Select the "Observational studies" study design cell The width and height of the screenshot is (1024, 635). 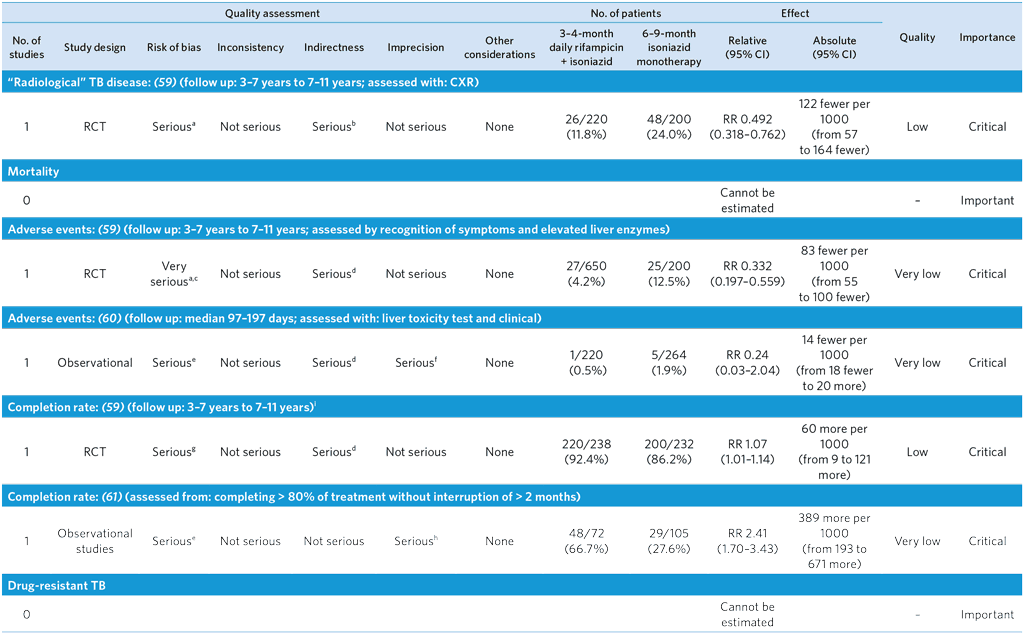(95, 541)
